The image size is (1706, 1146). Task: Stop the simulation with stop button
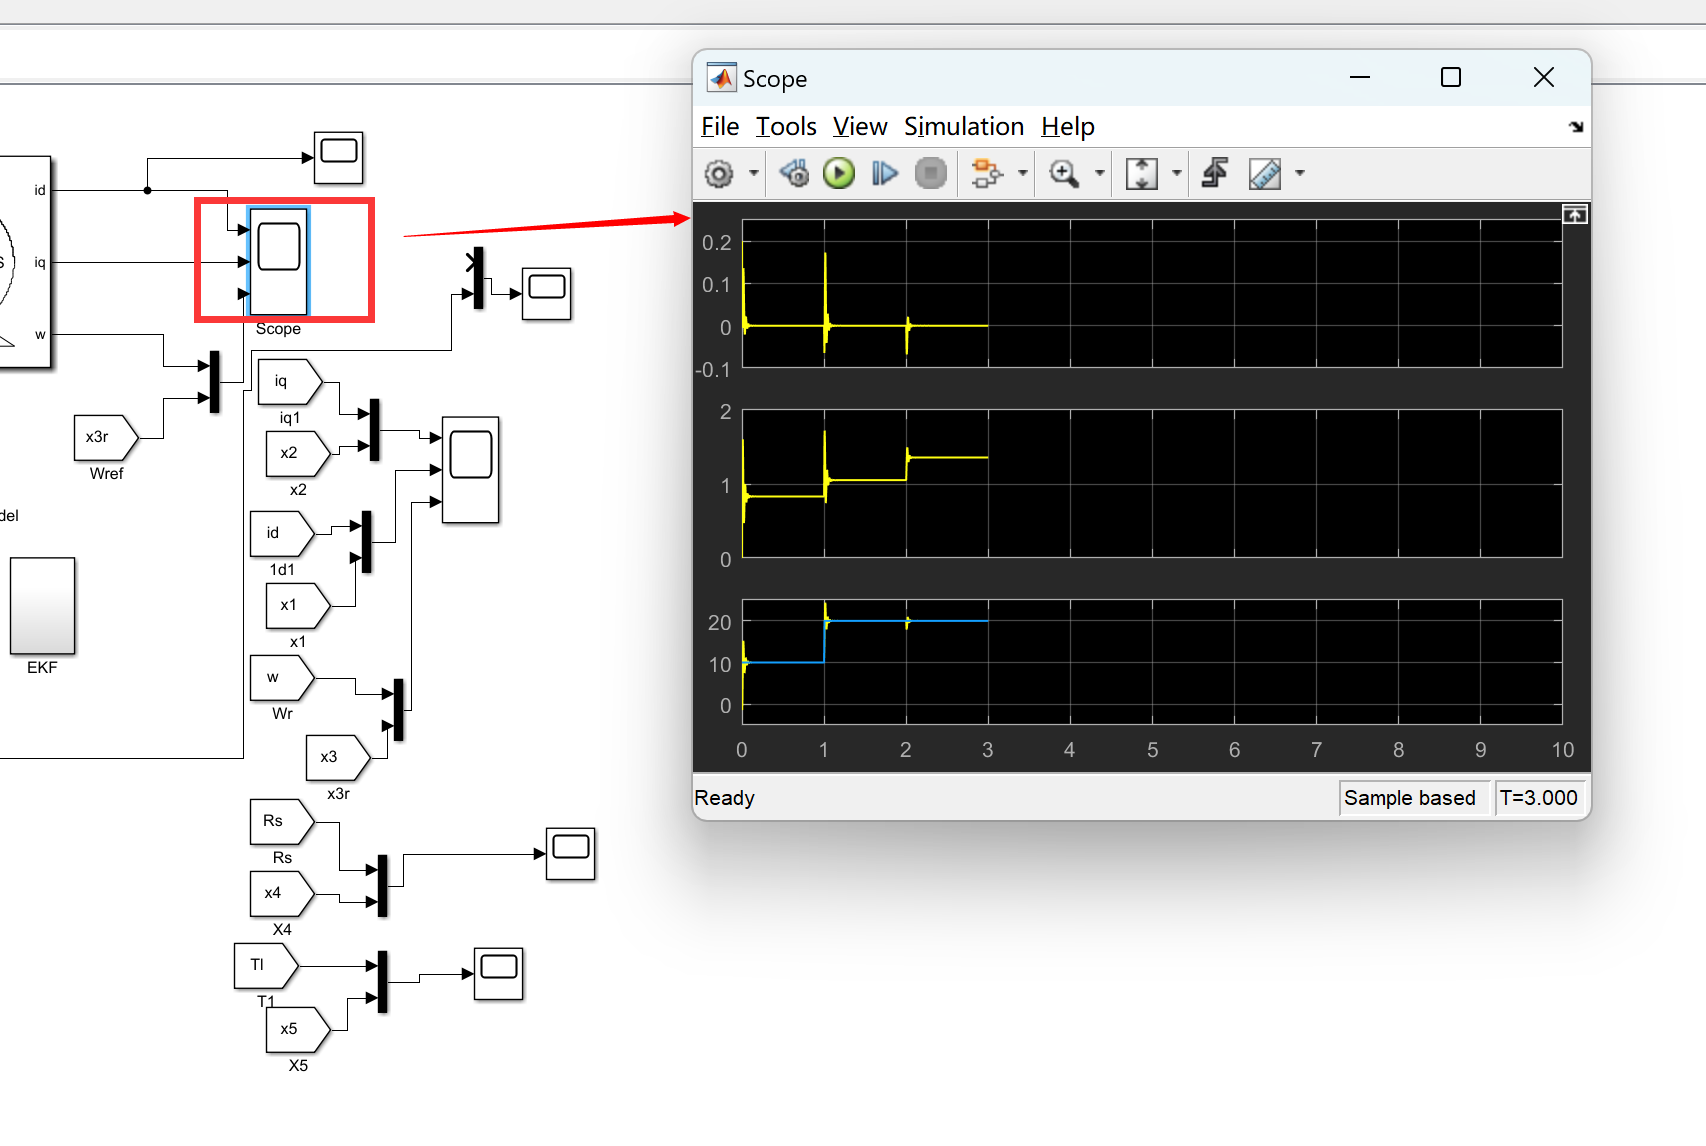pos(931,174)
